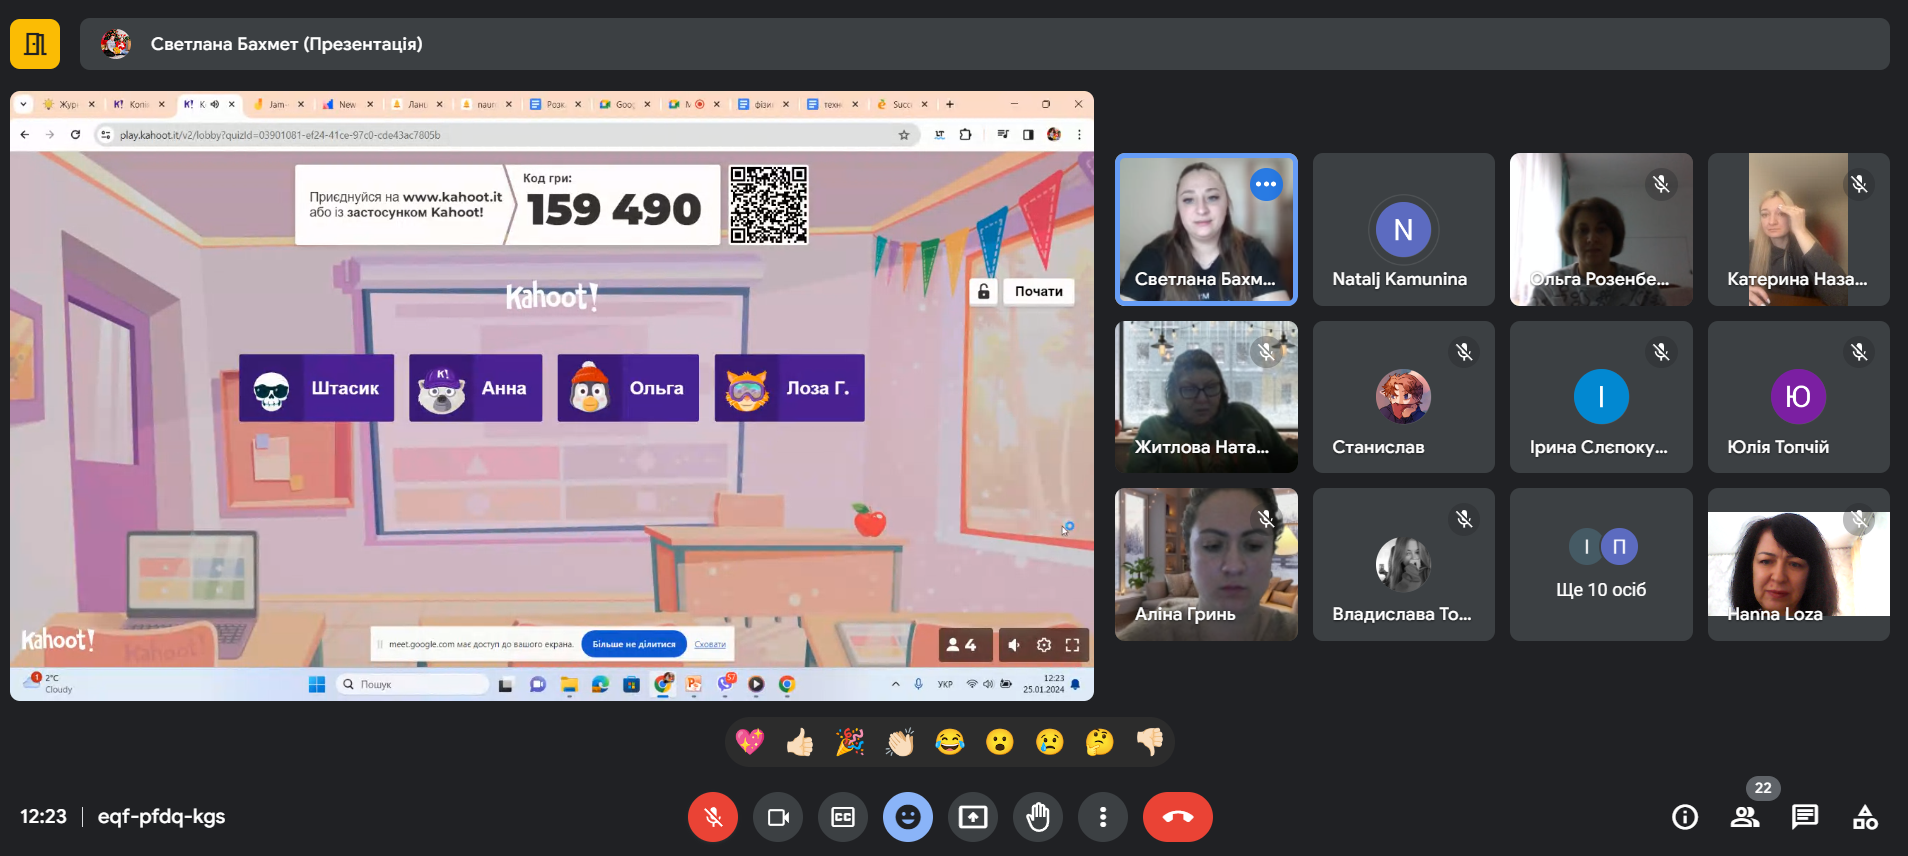This screenshot has height=856, width=1908.
Task: Show the participants list
Action: click(x=1744, y=817)
